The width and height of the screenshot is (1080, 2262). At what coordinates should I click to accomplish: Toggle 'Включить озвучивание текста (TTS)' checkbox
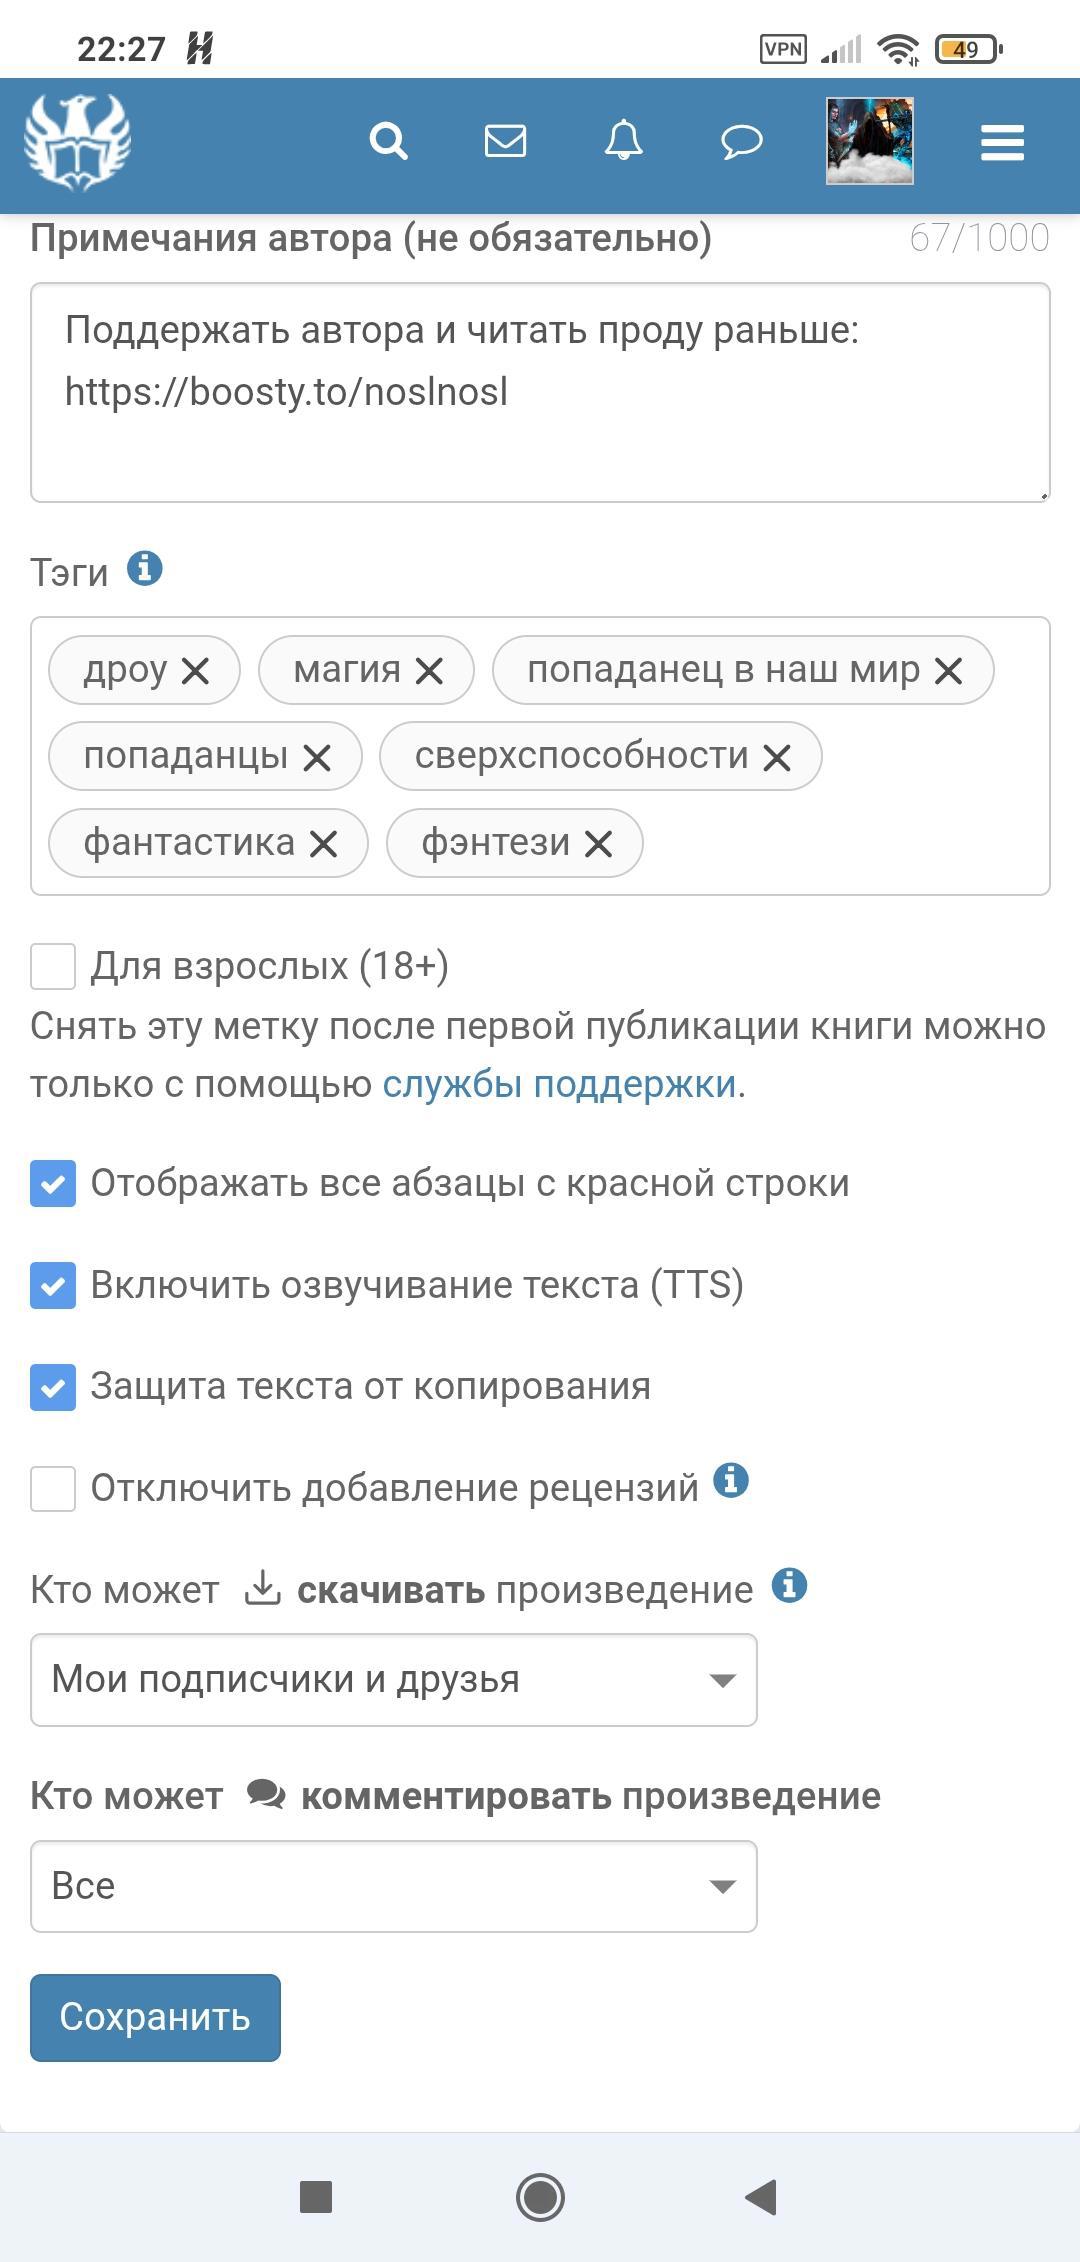pyautogui.click(x=53, y=1285)
